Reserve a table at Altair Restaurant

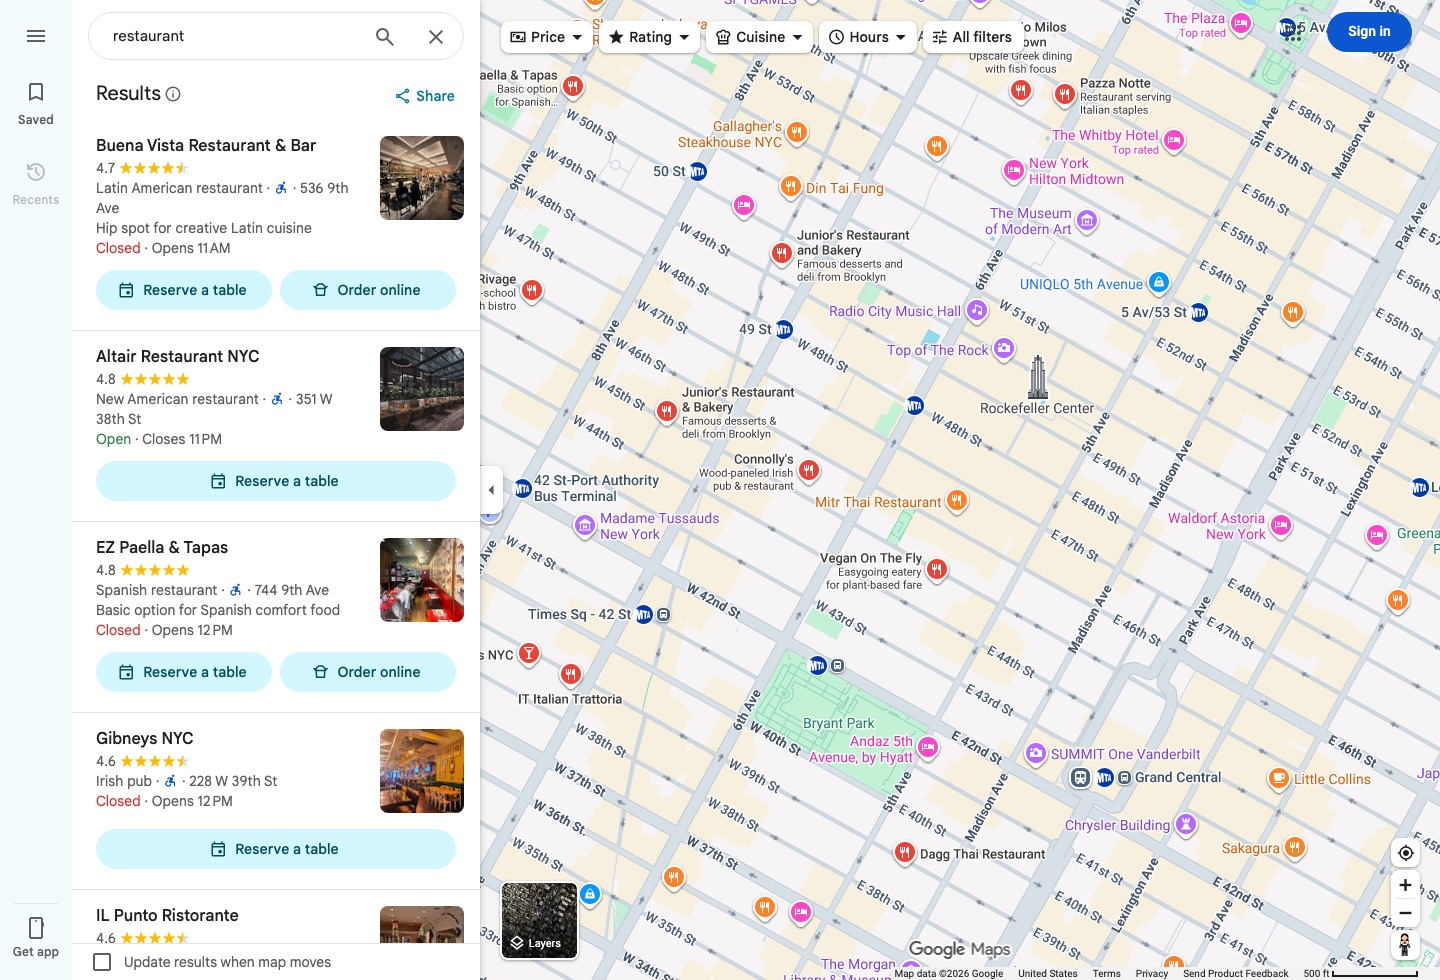276,481
